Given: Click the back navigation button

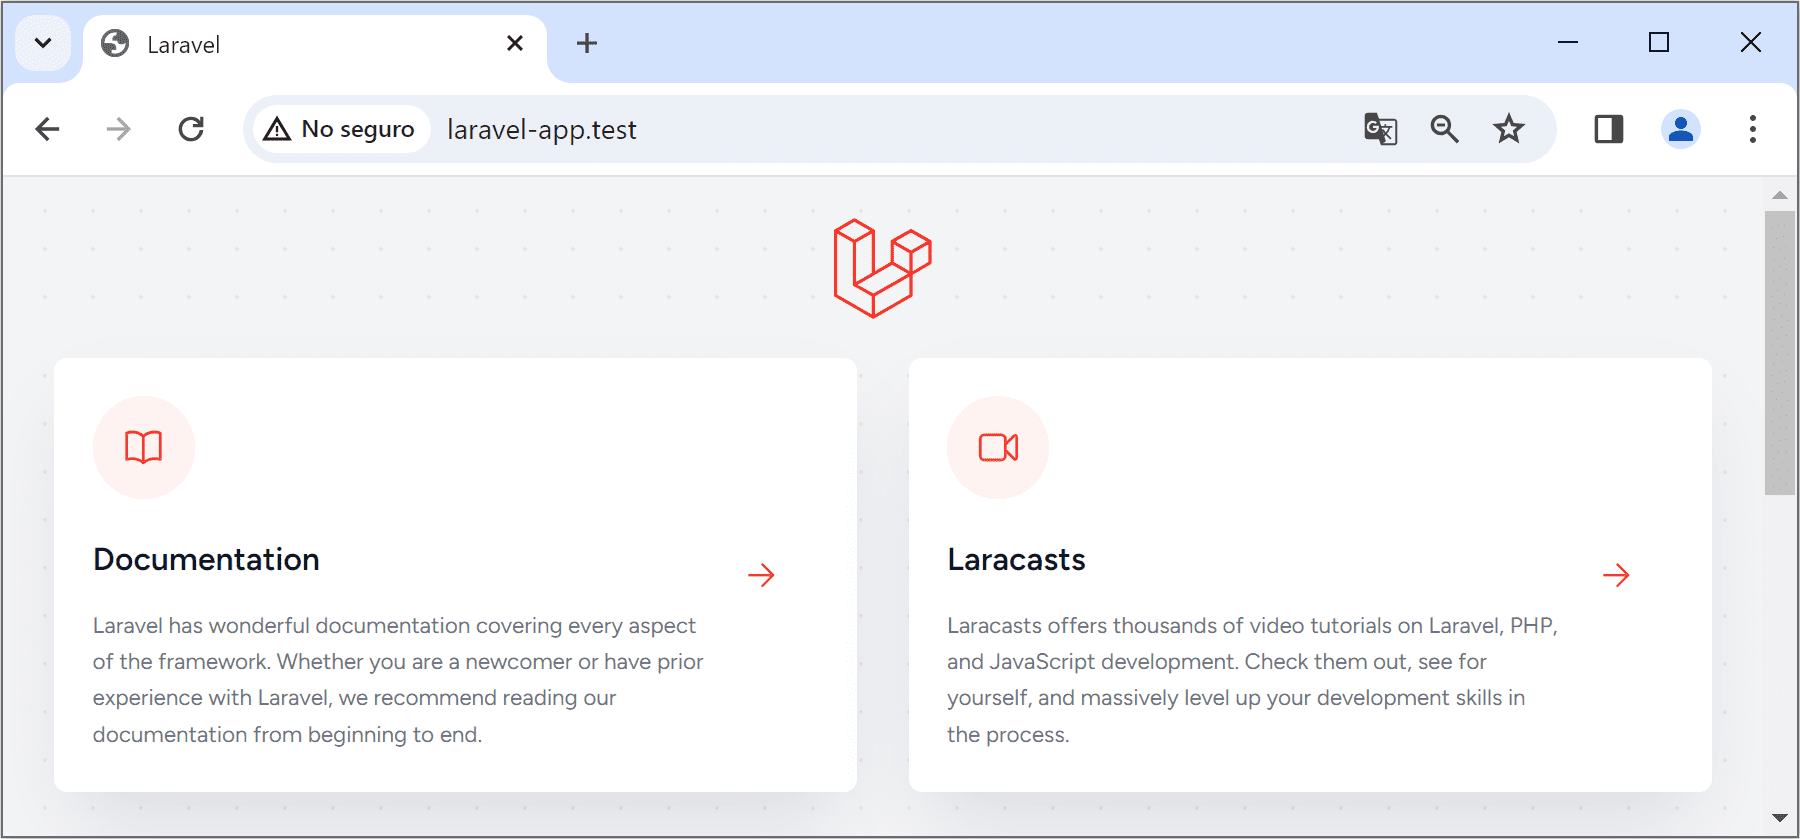Looking at the screenshot, I should click(47, 128).
